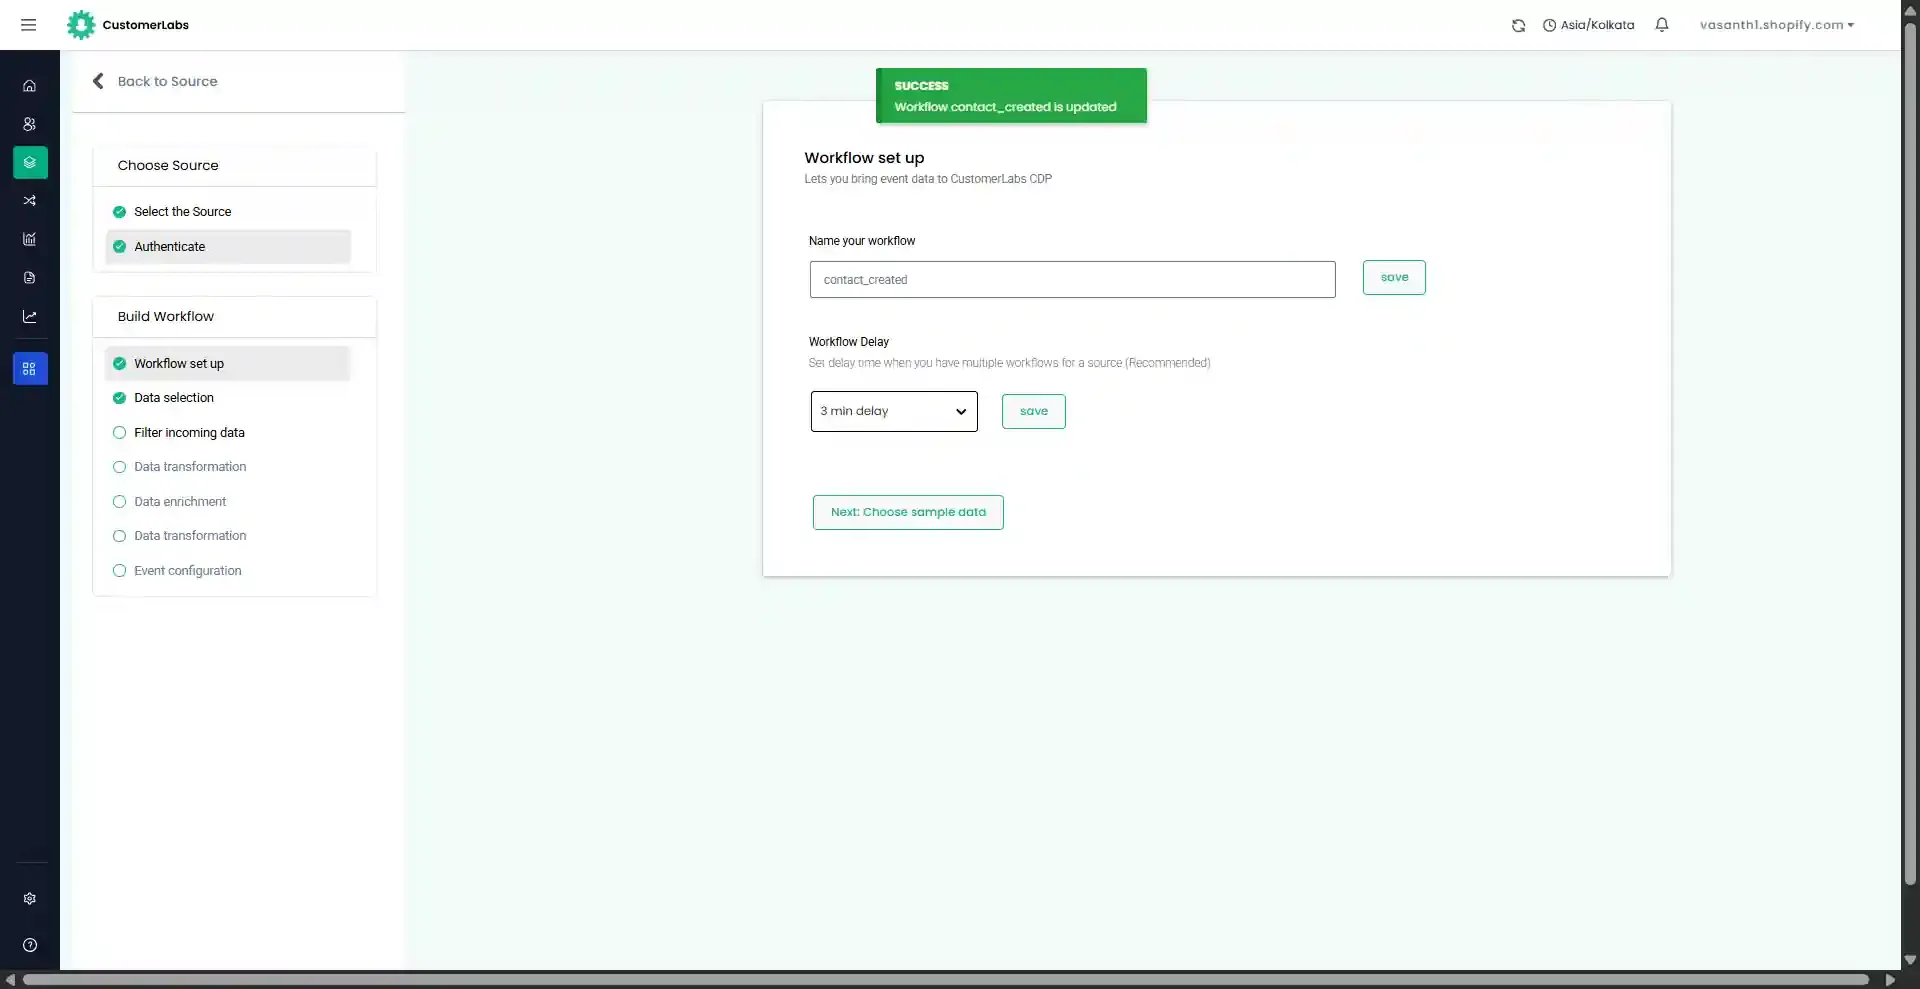Click the Asia/Kolkata timezone clock

[1588, 25]
